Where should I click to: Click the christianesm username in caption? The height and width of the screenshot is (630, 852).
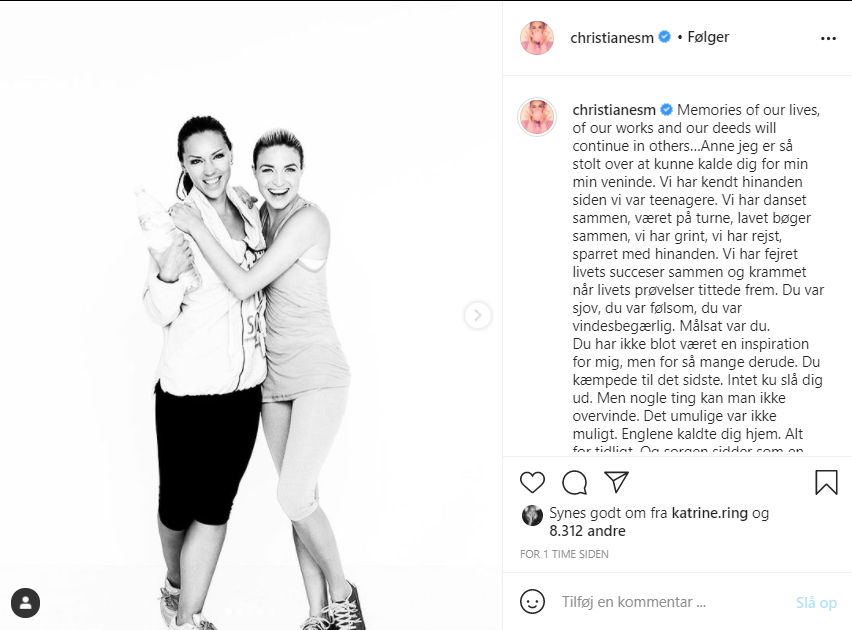pos(613,110)
